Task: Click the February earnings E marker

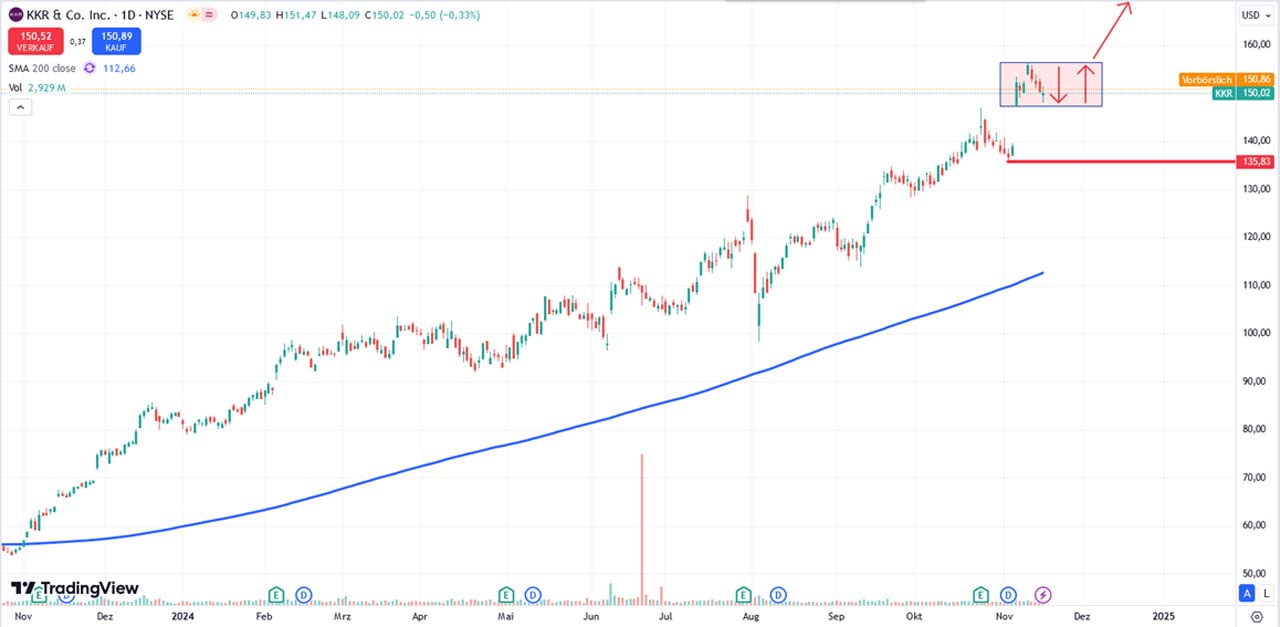Action: coord(277,595)
